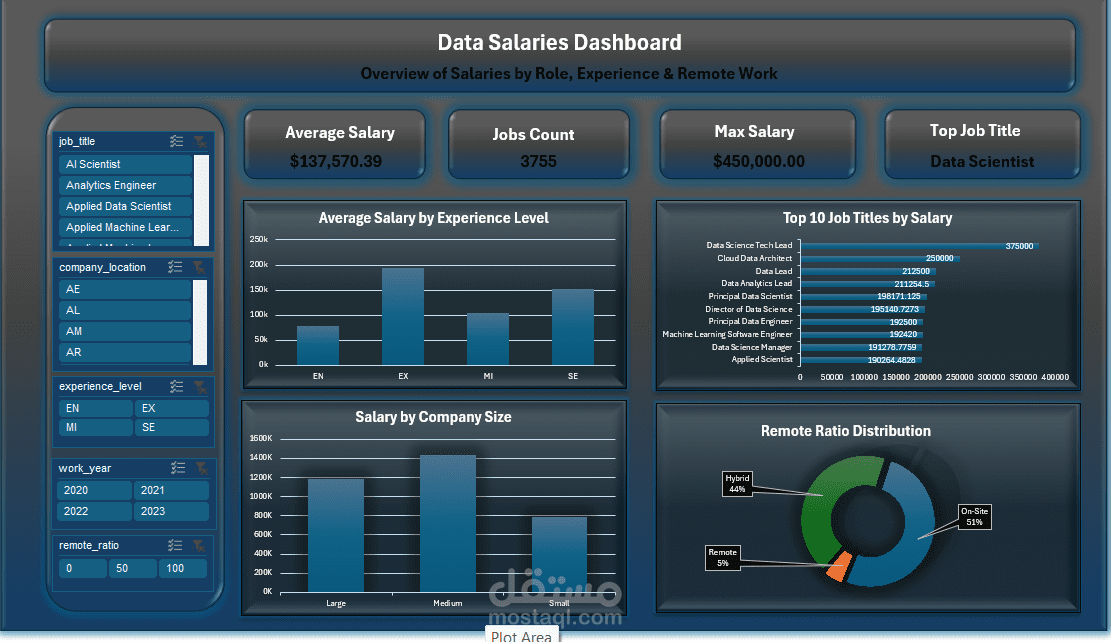The height and width of the screenshot is (642, 1111).
Task: Click the MI bar in experience chart
Action: (x=488, y=339)
